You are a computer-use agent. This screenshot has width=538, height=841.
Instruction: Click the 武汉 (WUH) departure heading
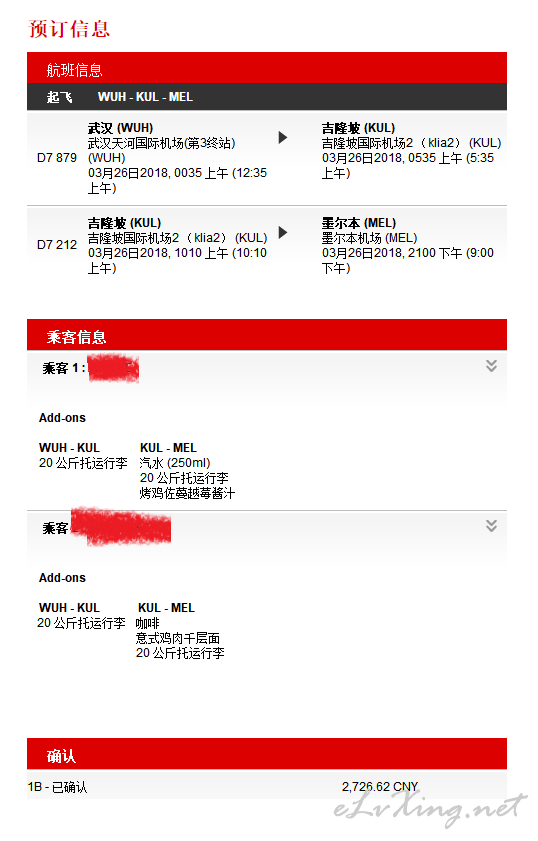point(121,128)
